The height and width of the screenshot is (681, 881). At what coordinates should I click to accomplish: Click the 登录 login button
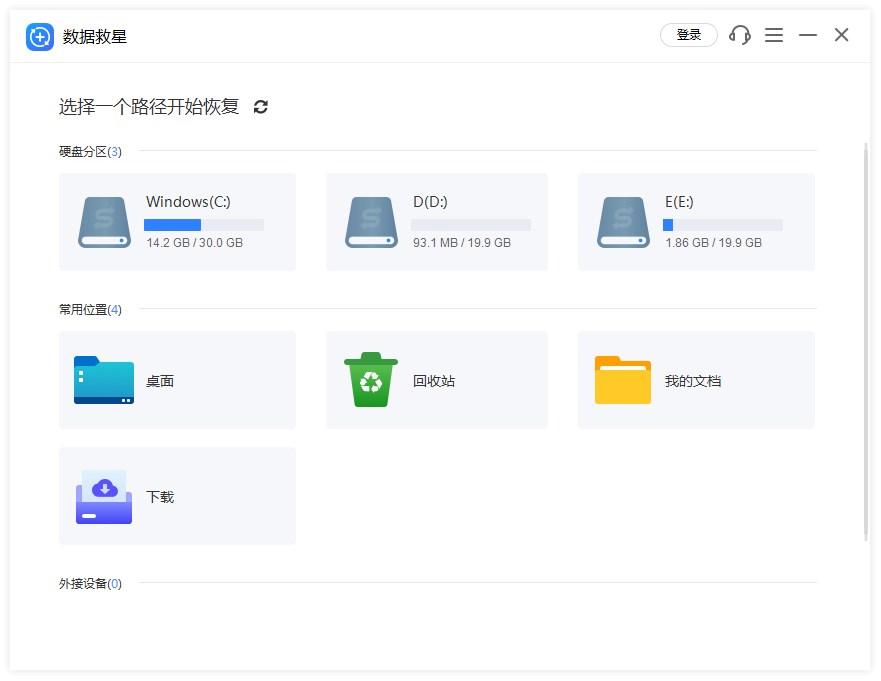coord(689,35)
